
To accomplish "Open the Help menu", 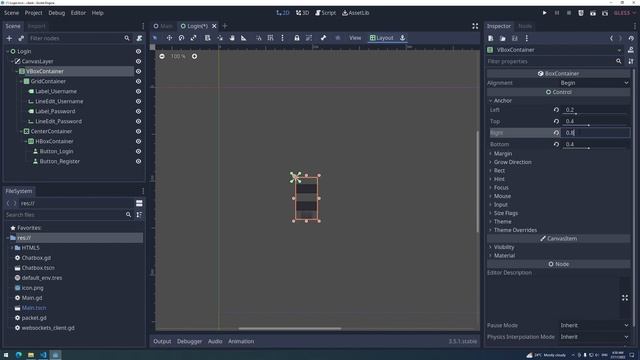I will click(x=98, y=13).
